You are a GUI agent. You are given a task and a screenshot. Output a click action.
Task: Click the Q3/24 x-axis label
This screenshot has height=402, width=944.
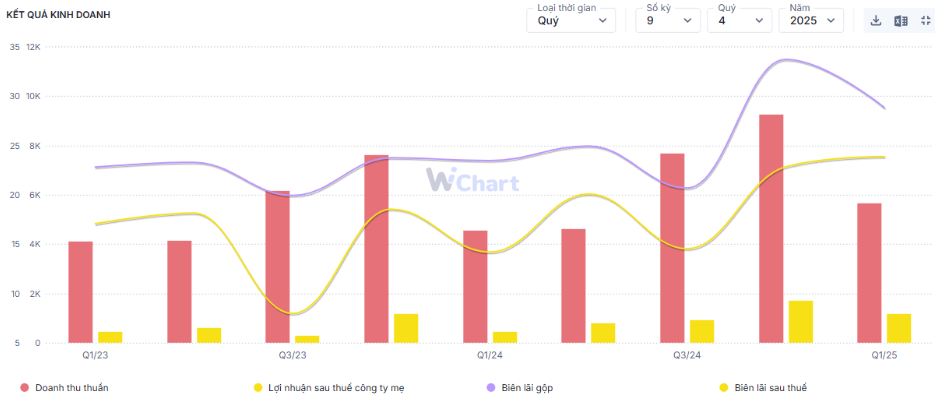pyautogui.click(x=687, y=355)
